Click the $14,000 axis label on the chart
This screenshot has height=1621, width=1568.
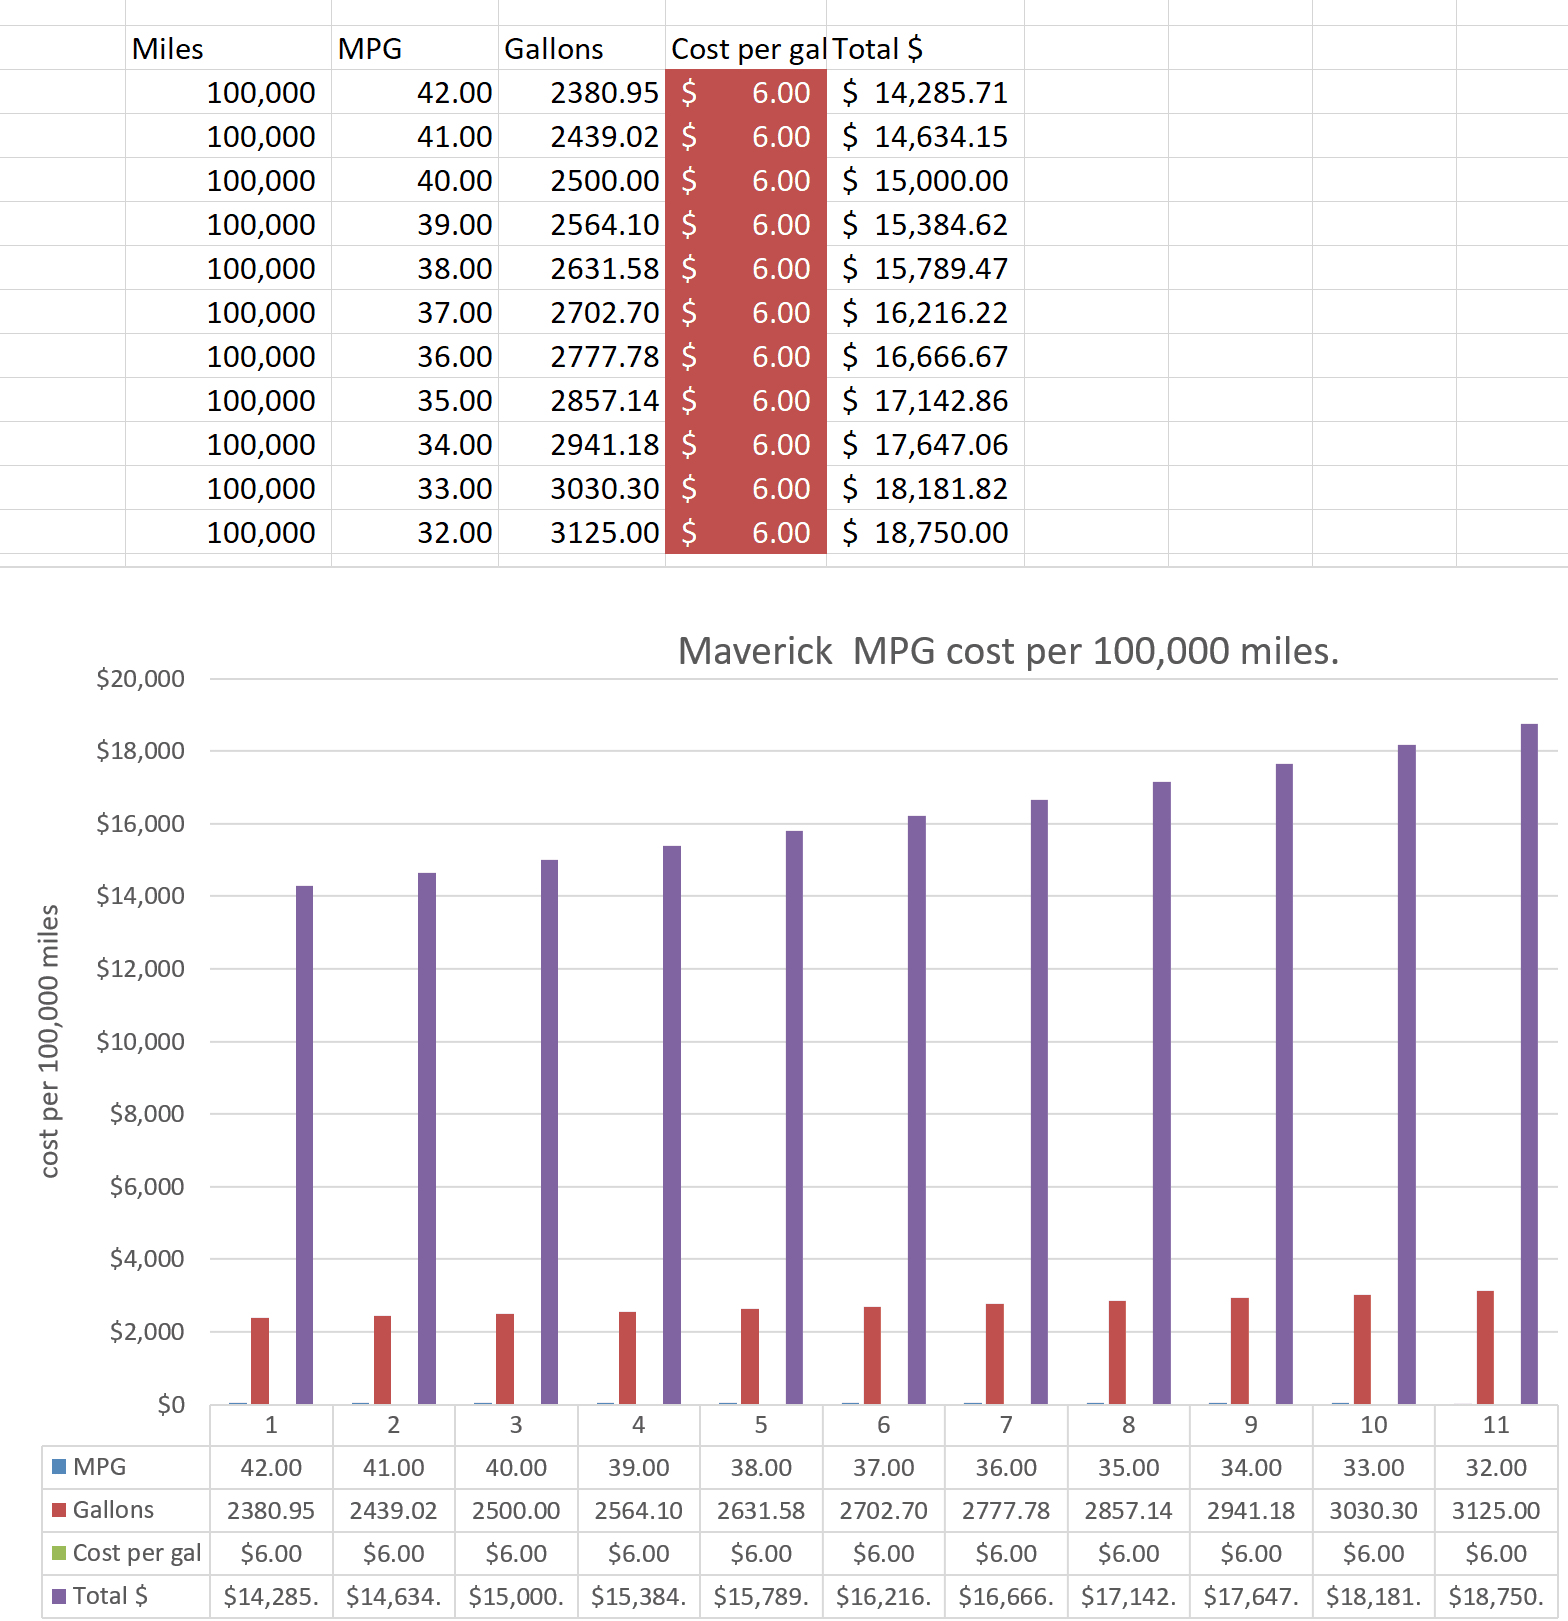click(x=140, y=896)
